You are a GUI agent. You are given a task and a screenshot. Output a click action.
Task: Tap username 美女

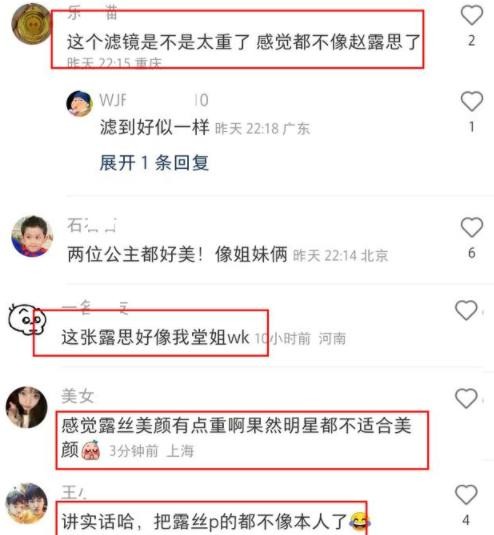78,396
